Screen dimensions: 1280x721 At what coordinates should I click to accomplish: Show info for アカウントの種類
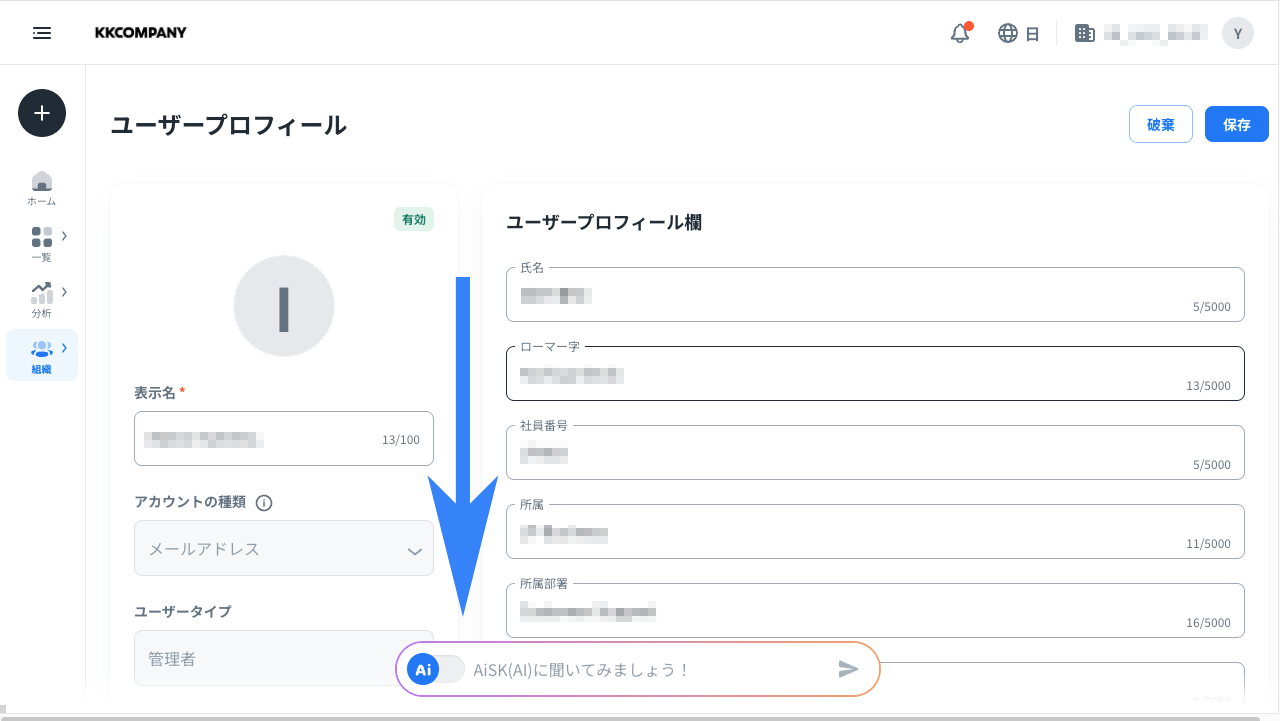(264, 502)
